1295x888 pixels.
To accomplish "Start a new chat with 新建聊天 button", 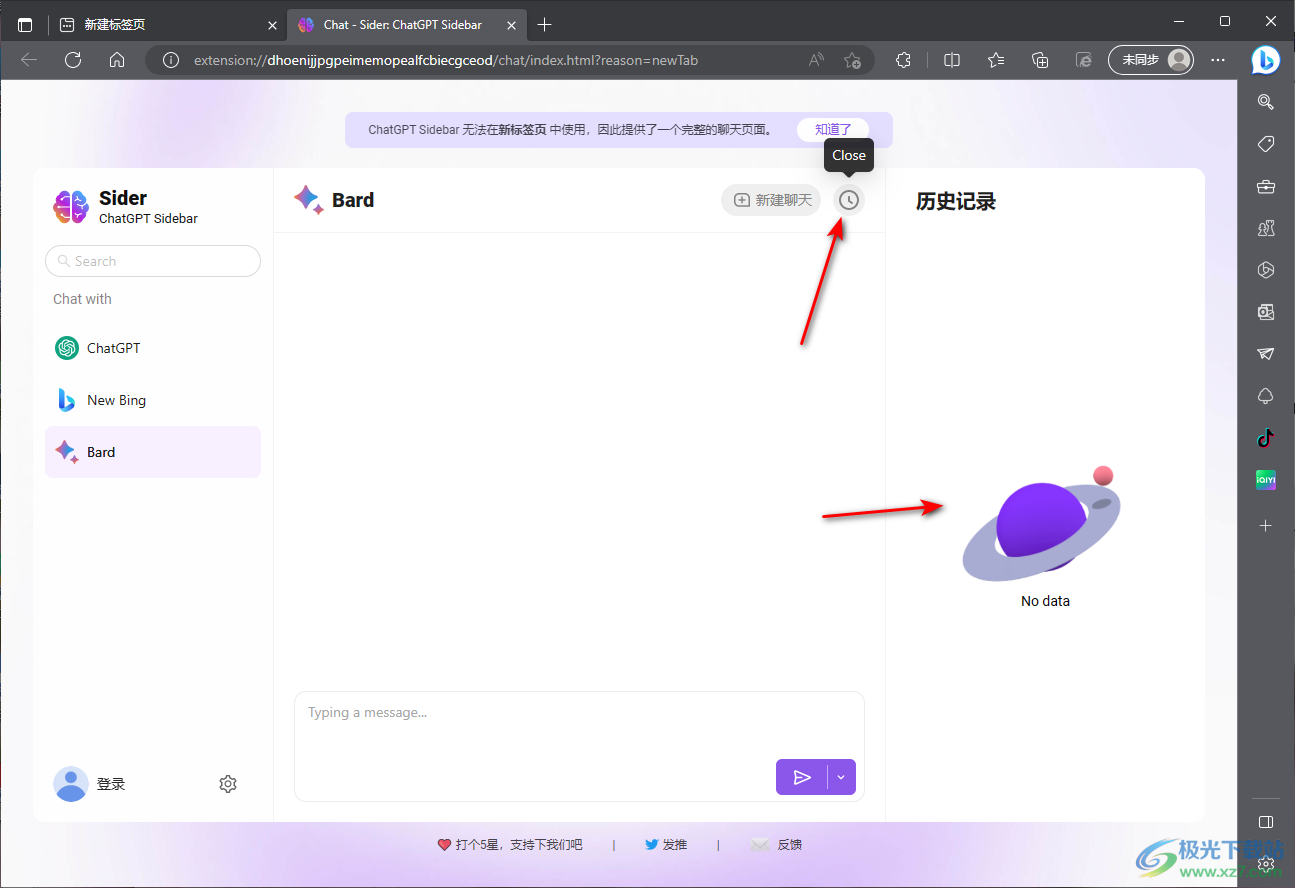I will pos(771,200).
